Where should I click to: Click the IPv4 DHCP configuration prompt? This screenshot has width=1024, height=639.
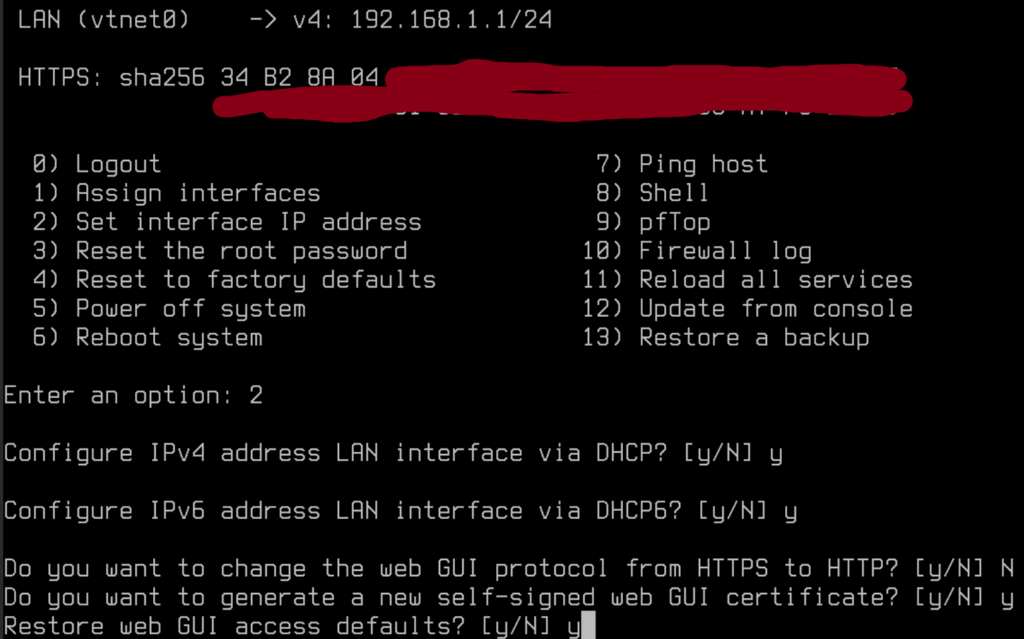tap(393, 454)
